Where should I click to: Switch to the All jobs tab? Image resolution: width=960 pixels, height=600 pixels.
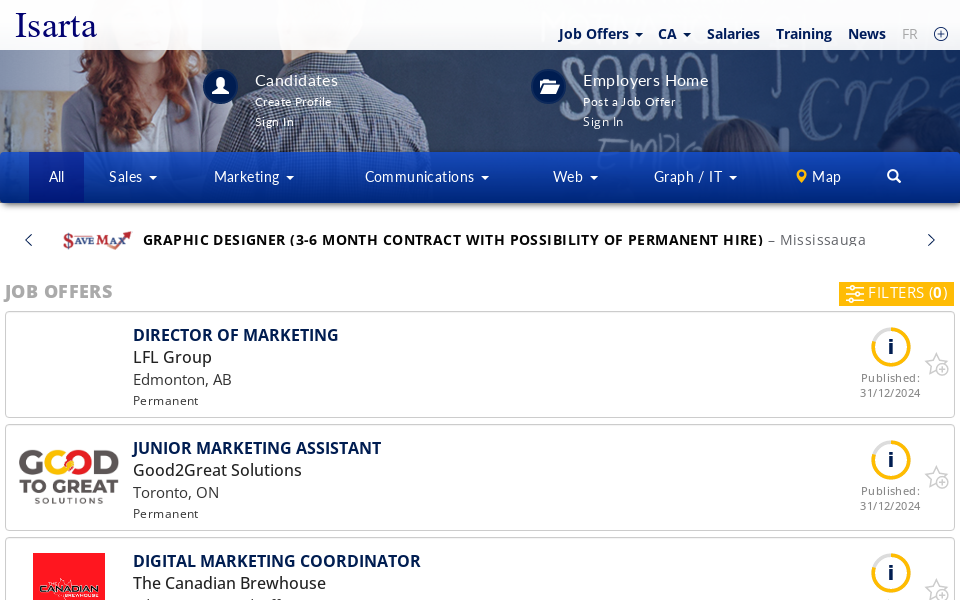56,176
